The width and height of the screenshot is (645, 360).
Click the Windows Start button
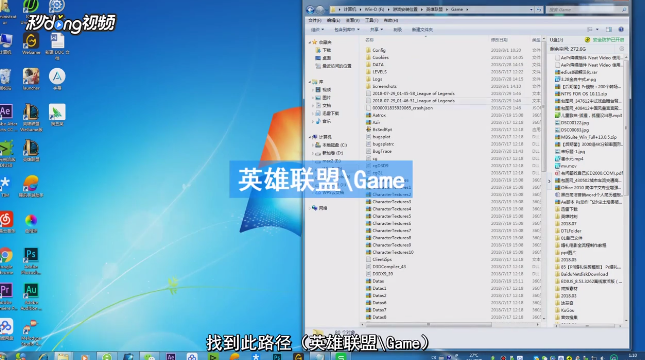click(3, 356)
